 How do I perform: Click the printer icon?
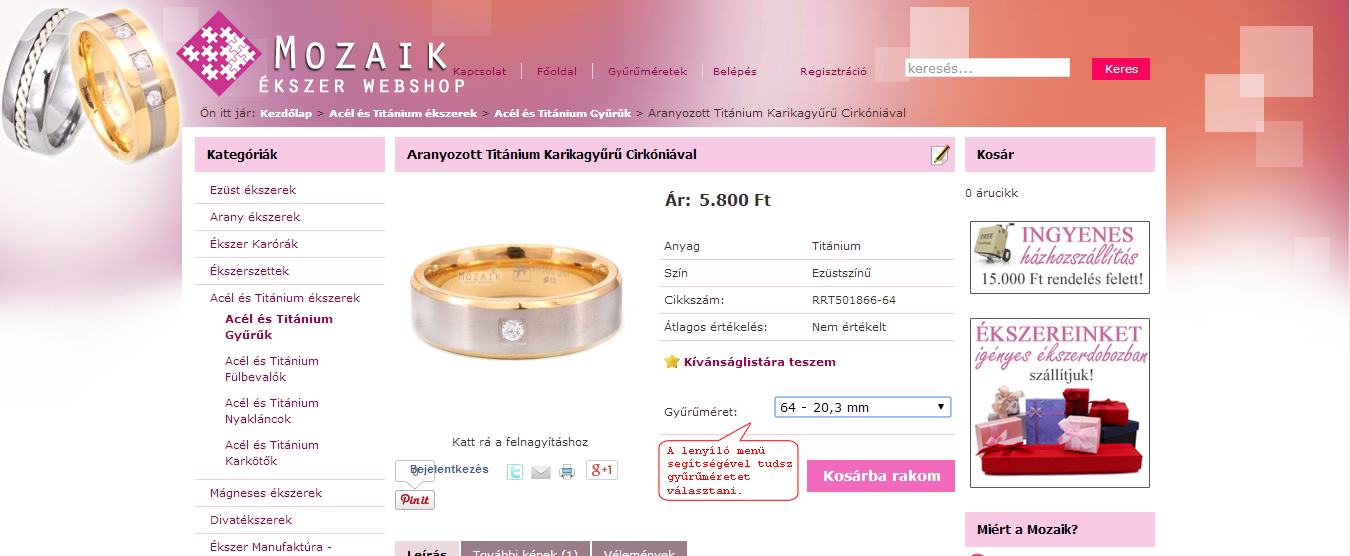point(567,472)
